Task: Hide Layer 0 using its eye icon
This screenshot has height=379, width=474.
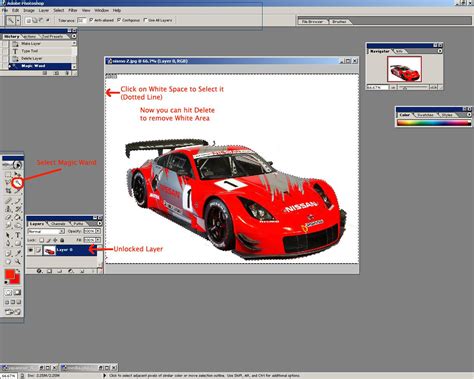Action: point(31,250)
